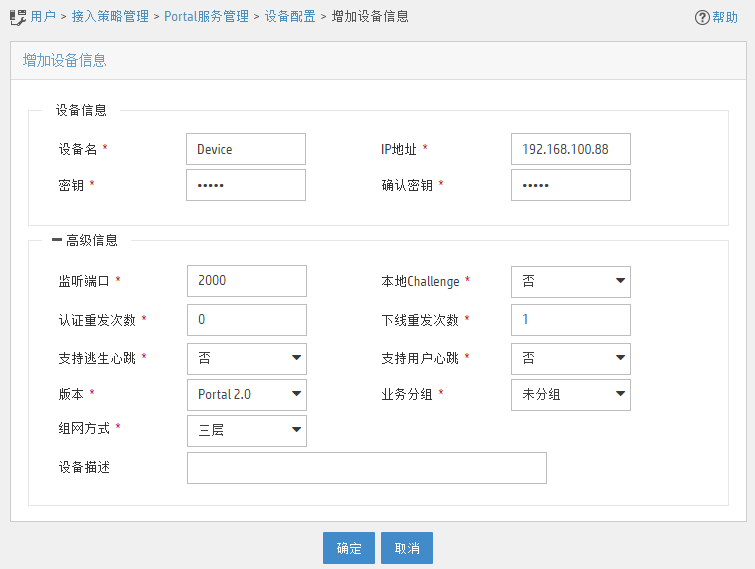Focus the 设备名 input field
The image size is (755, 569).
(246, 149)
